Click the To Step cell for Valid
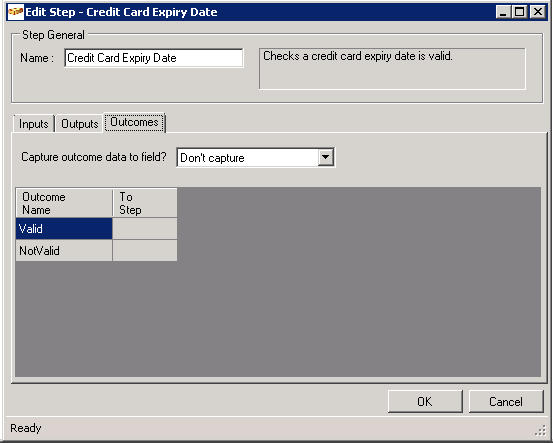Viewport: 553px width, 443px height. [x=145, y=229]
